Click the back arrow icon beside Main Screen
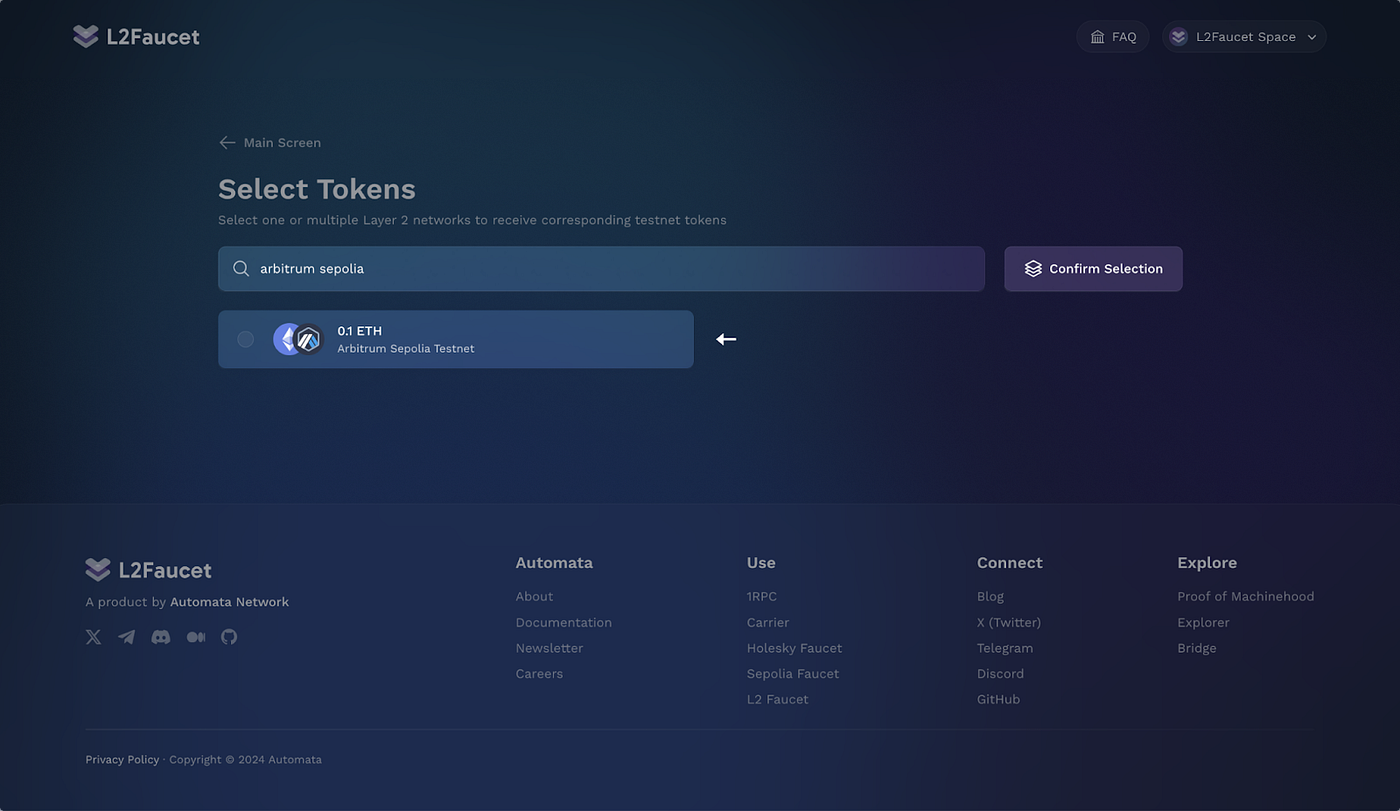 tap(227, 143)
